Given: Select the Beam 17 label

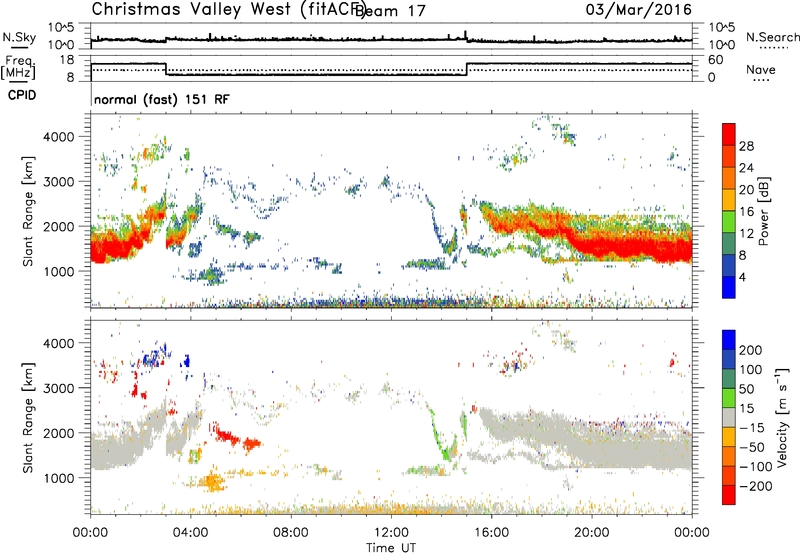Looking at the screenshot, I should [390, 11].
